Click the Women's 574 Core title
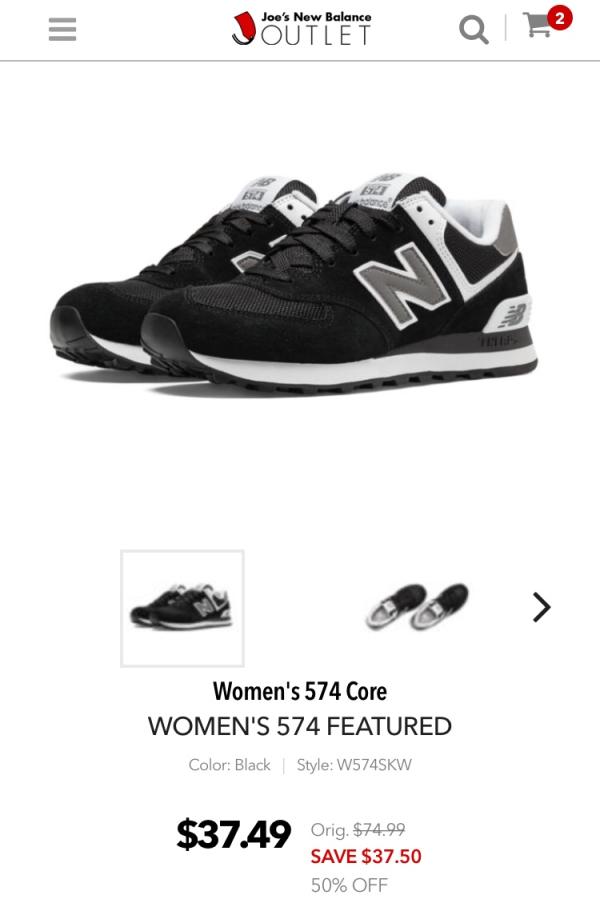Image resolution: width=600 pixels, height=898 pixels. pyautogui.click(x=300, y=691)
